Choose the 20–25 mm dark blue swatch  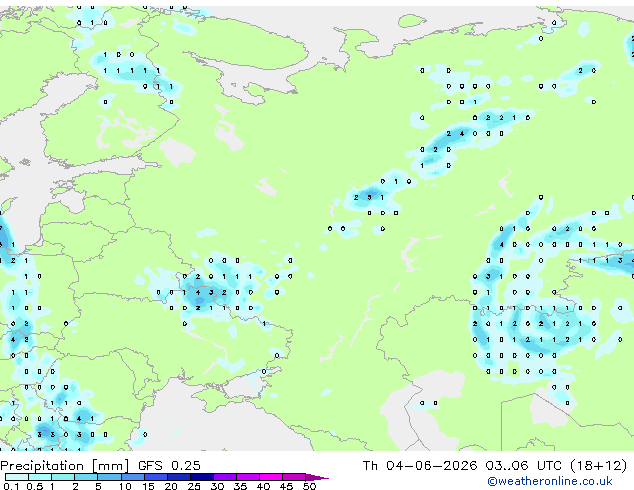178,477
